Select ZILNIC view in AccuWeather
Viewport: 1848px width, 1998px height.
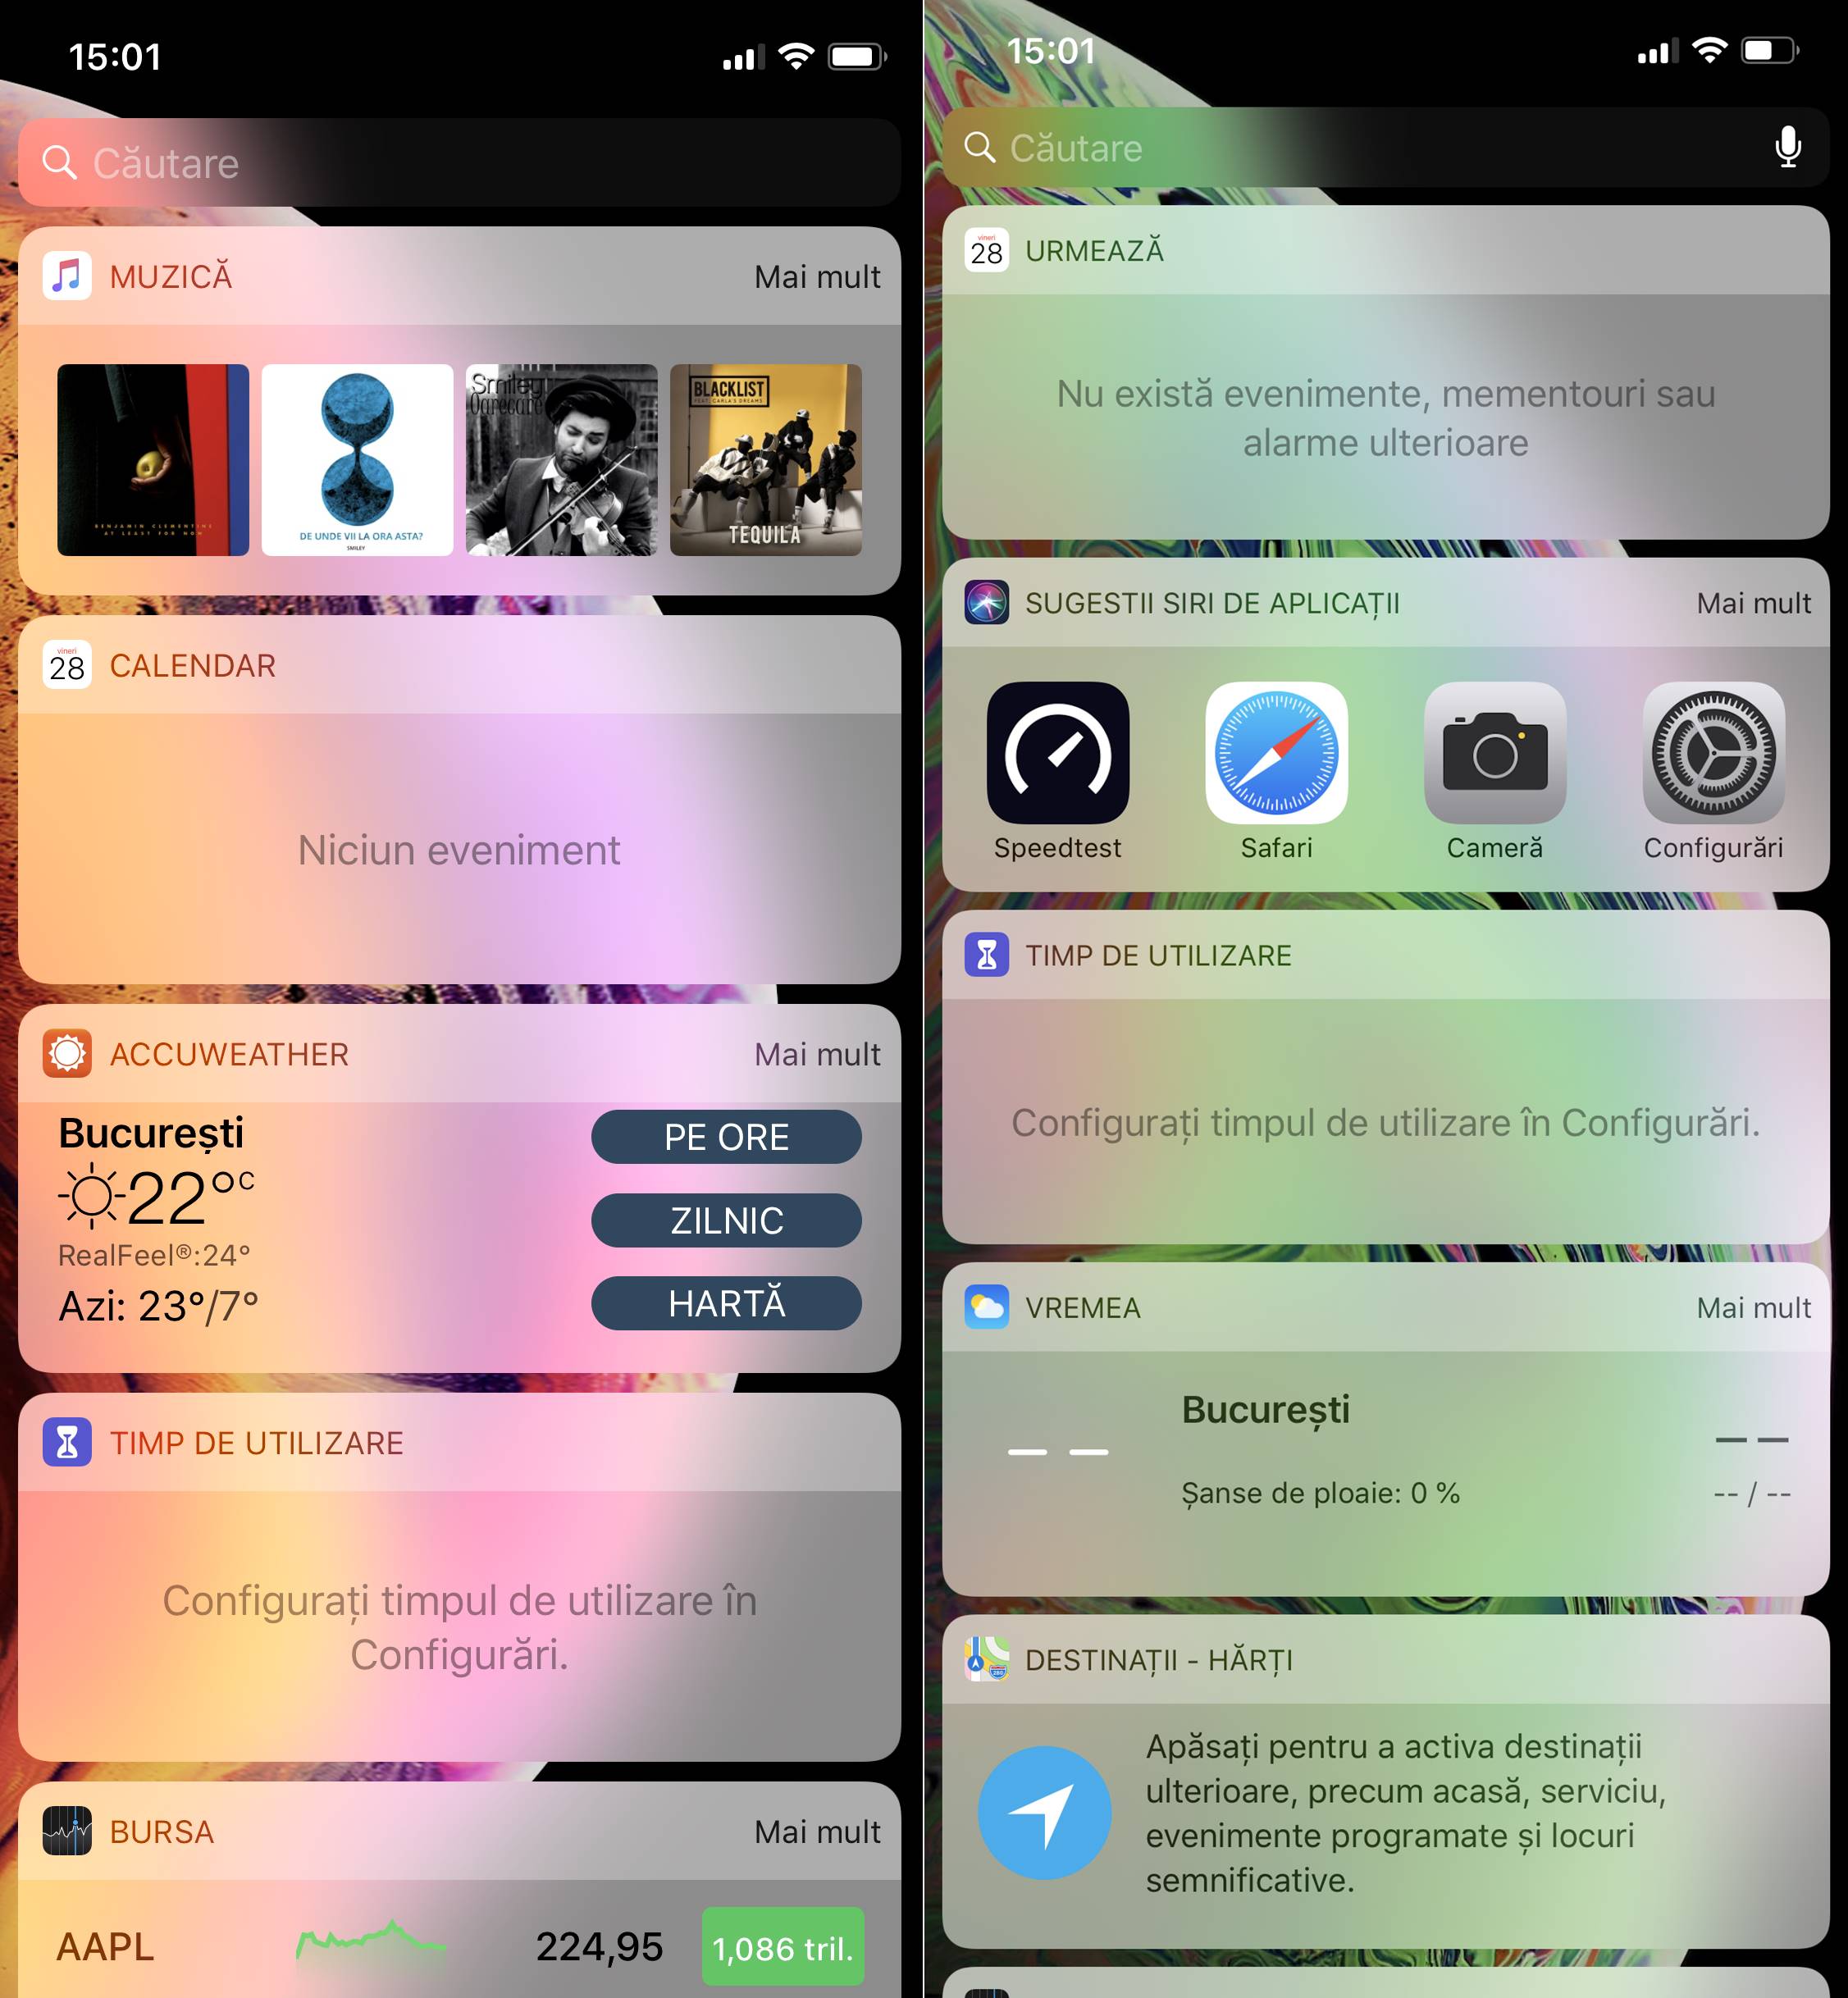[726, 1218]
